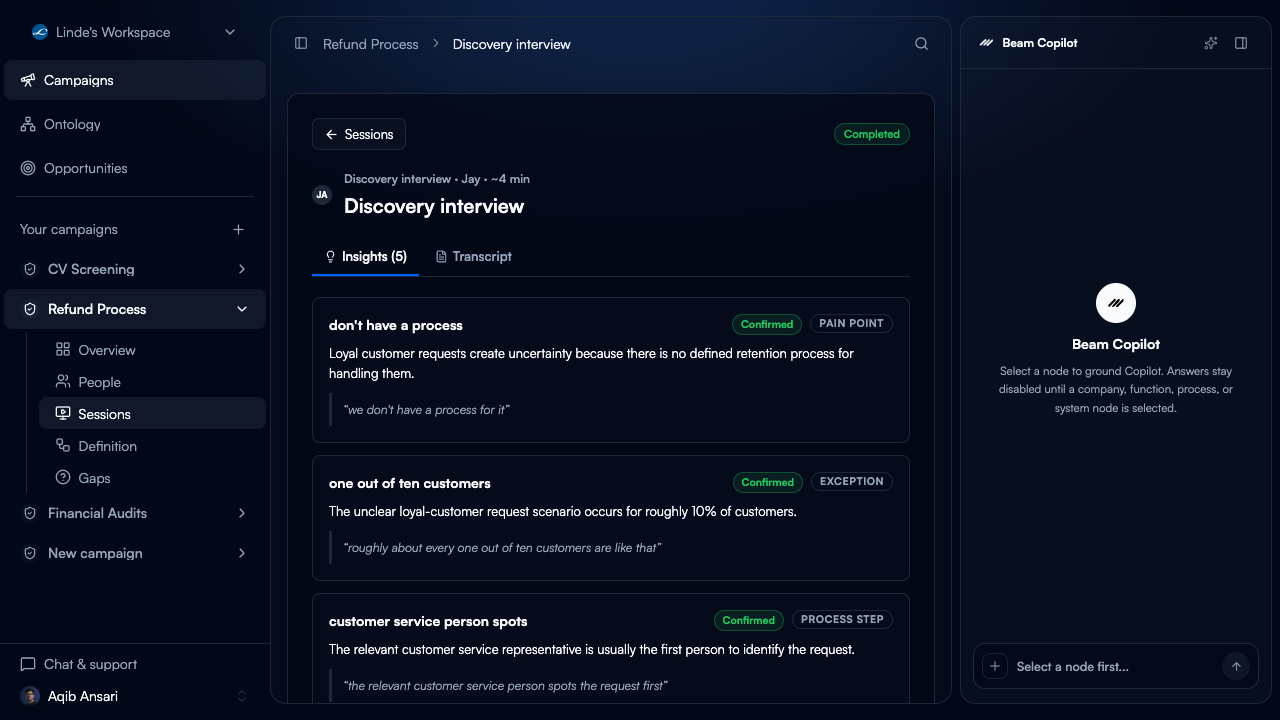The image size is (1280, 720).
Task: Click the Opportunities target icon
Action: coord(28,168)
